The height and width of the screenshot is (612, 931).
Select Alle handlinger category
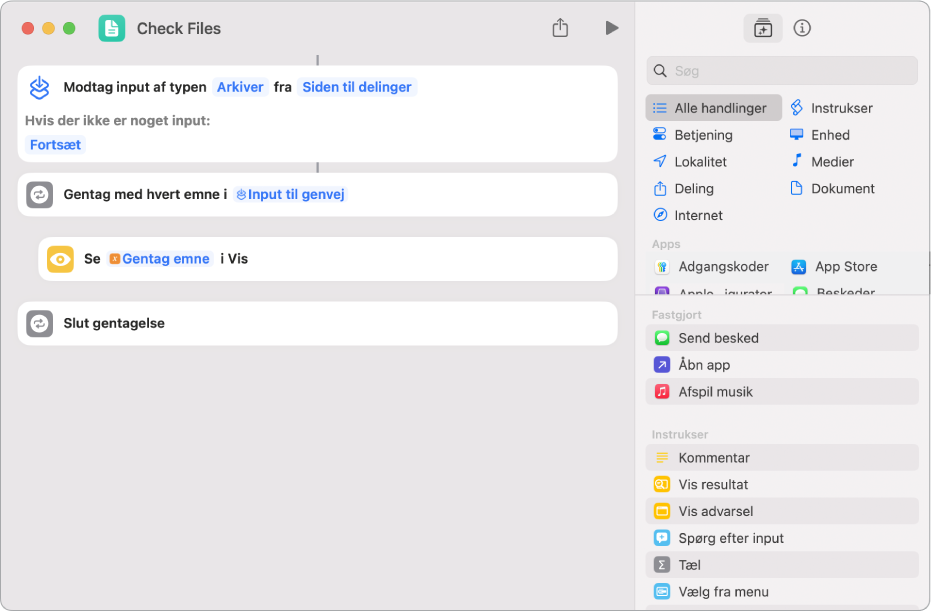(x=714, y=108)
